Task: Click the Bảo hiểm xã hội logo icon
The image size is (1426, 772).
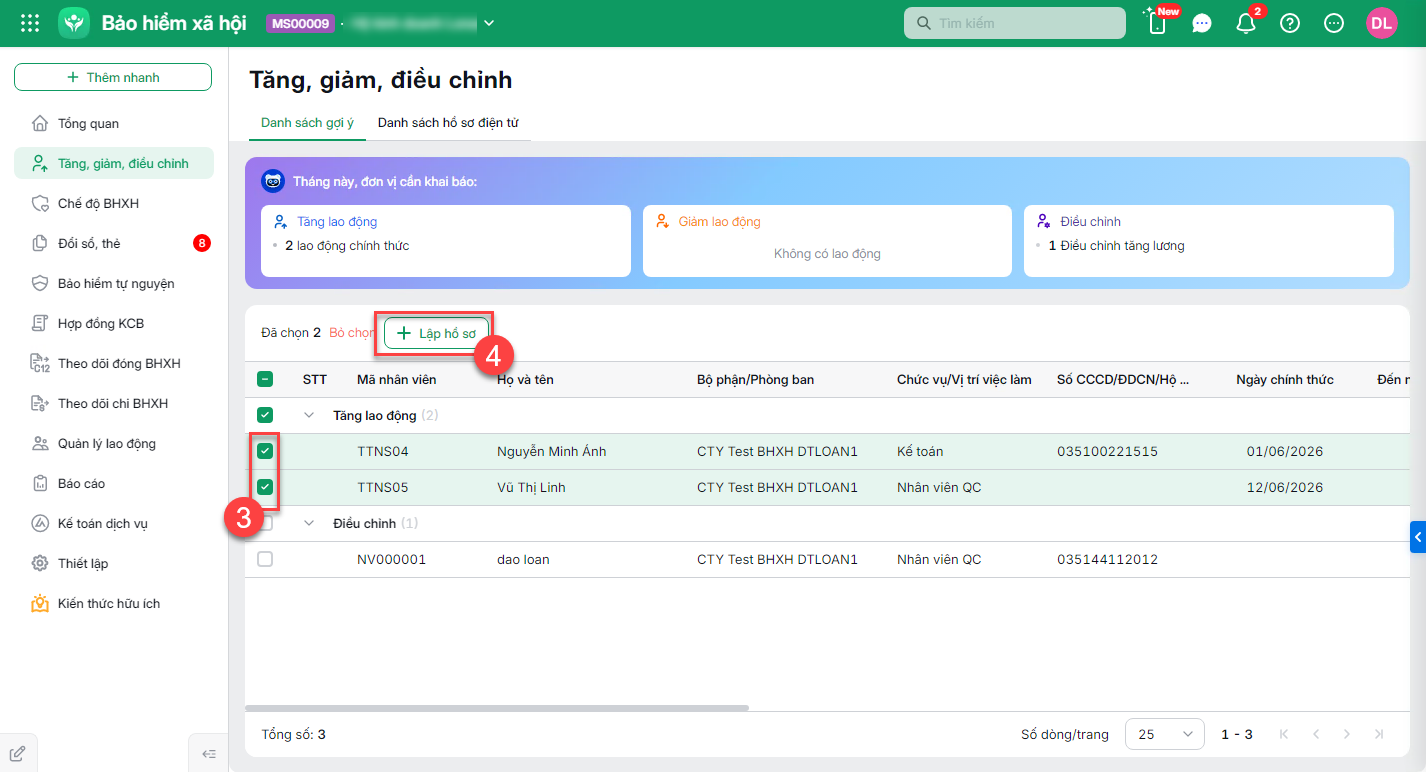Action: (x=74, y=23)
